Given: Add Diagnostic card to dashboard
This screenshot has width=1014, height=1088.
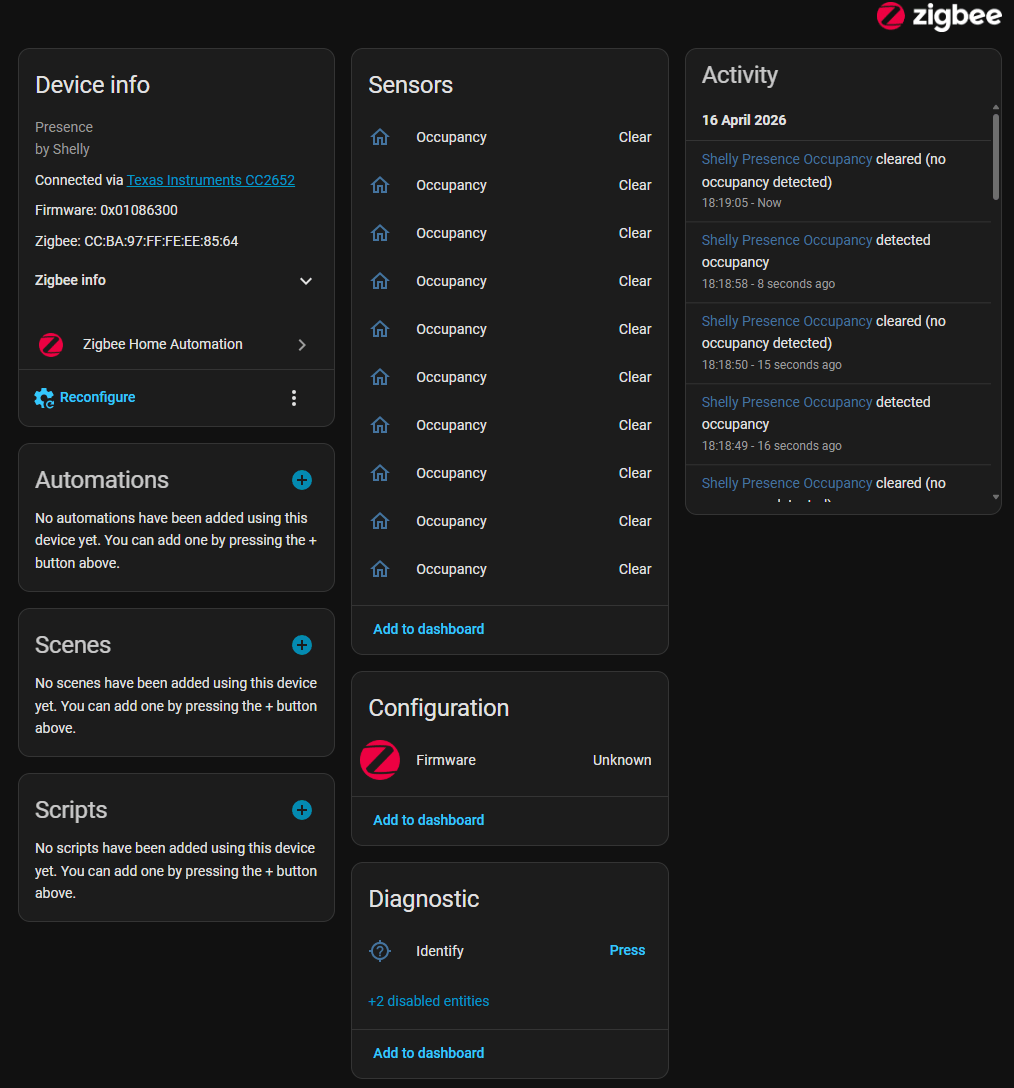Looking at the screenshot, I should pyautogui.click(x=428, y=1053).
